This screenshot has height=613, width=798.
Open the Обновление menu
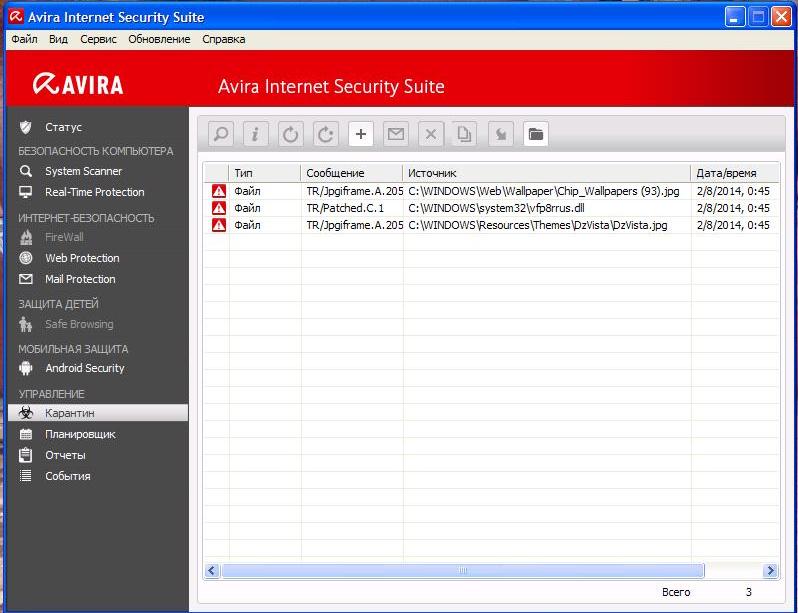tap(159, 39)
